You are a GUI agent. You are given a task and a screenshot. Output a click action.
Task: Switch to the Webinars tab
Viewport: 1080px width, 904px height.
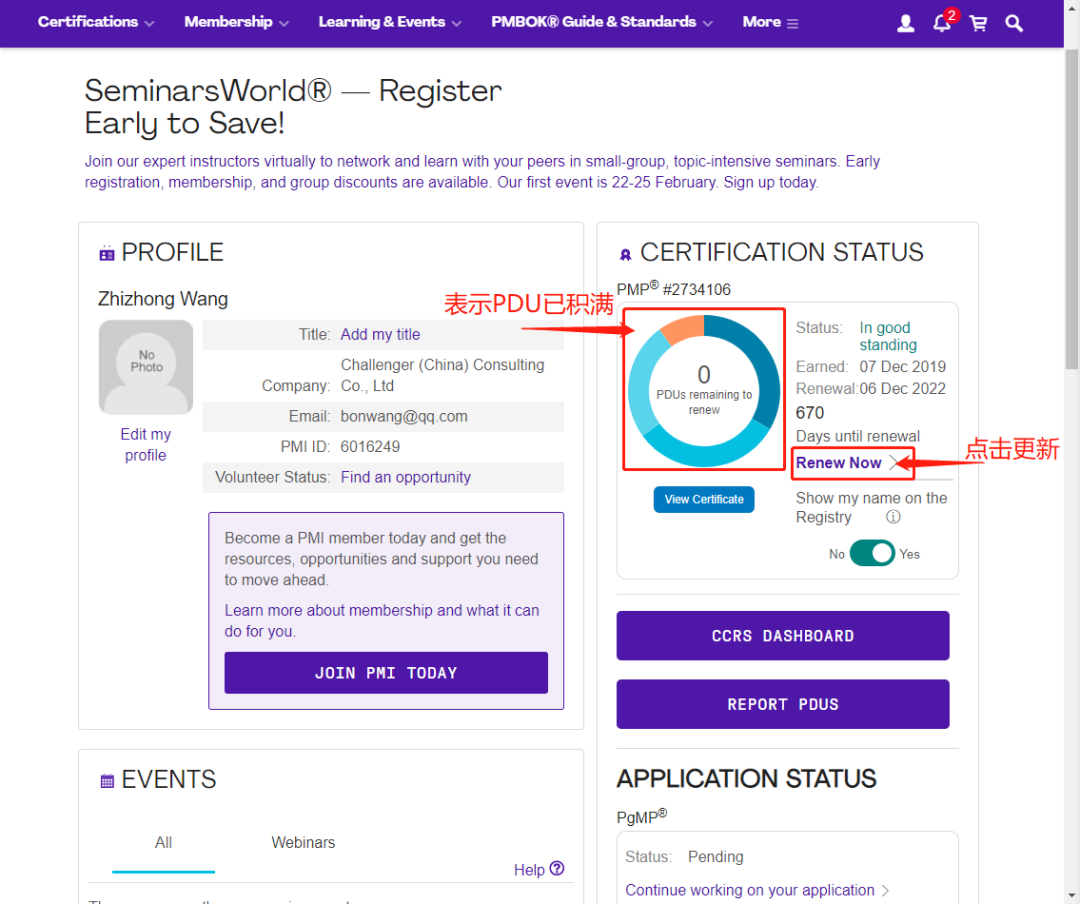(303, 843)
